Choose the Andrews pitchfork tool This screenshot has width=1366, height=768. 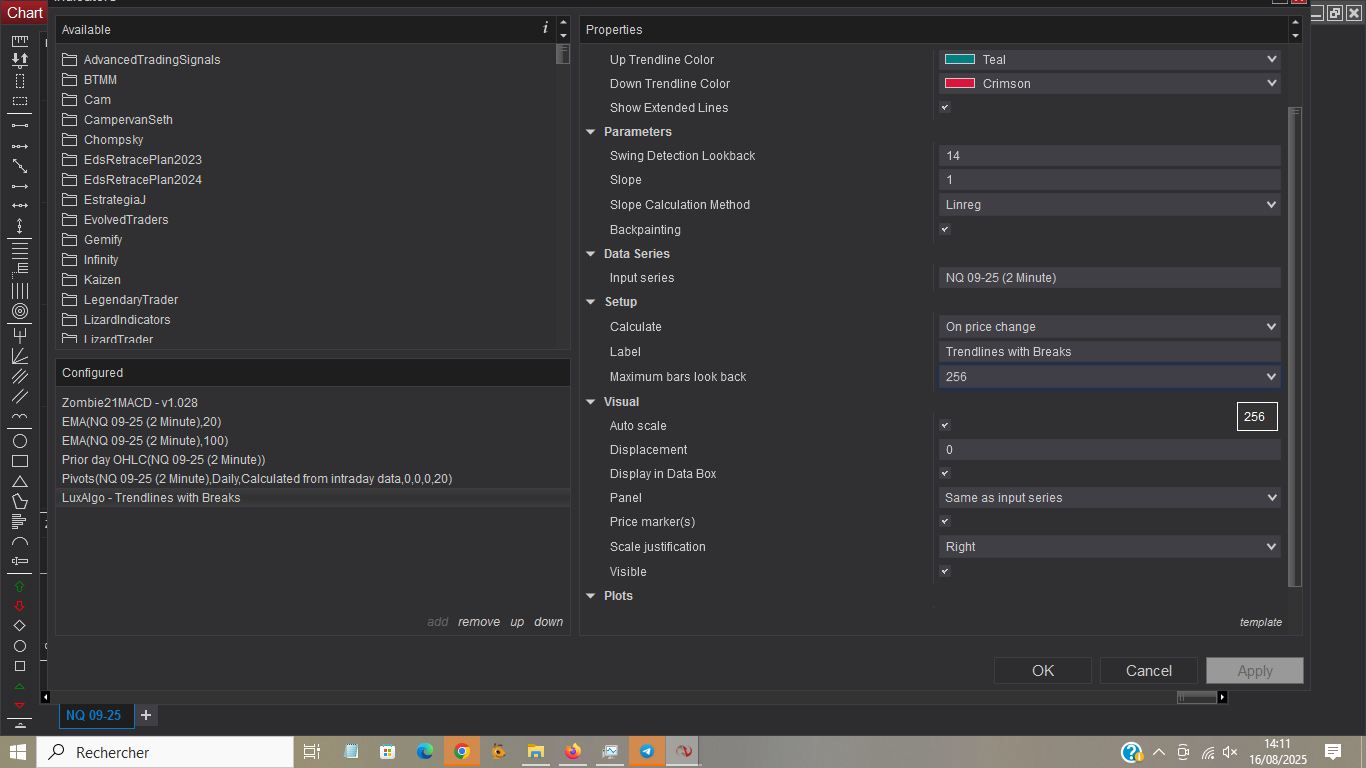[19, 334]
